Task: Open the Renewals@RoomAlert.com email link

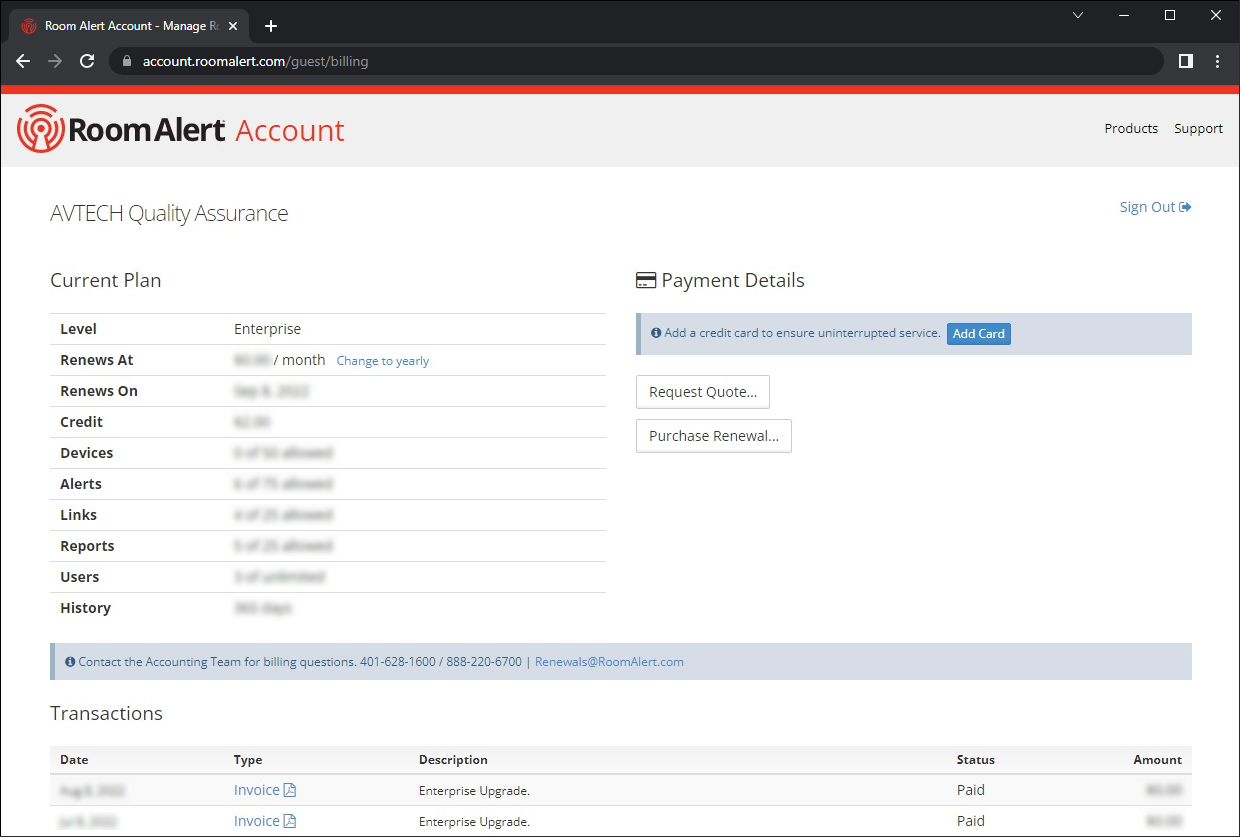Action: click(609, 662)
